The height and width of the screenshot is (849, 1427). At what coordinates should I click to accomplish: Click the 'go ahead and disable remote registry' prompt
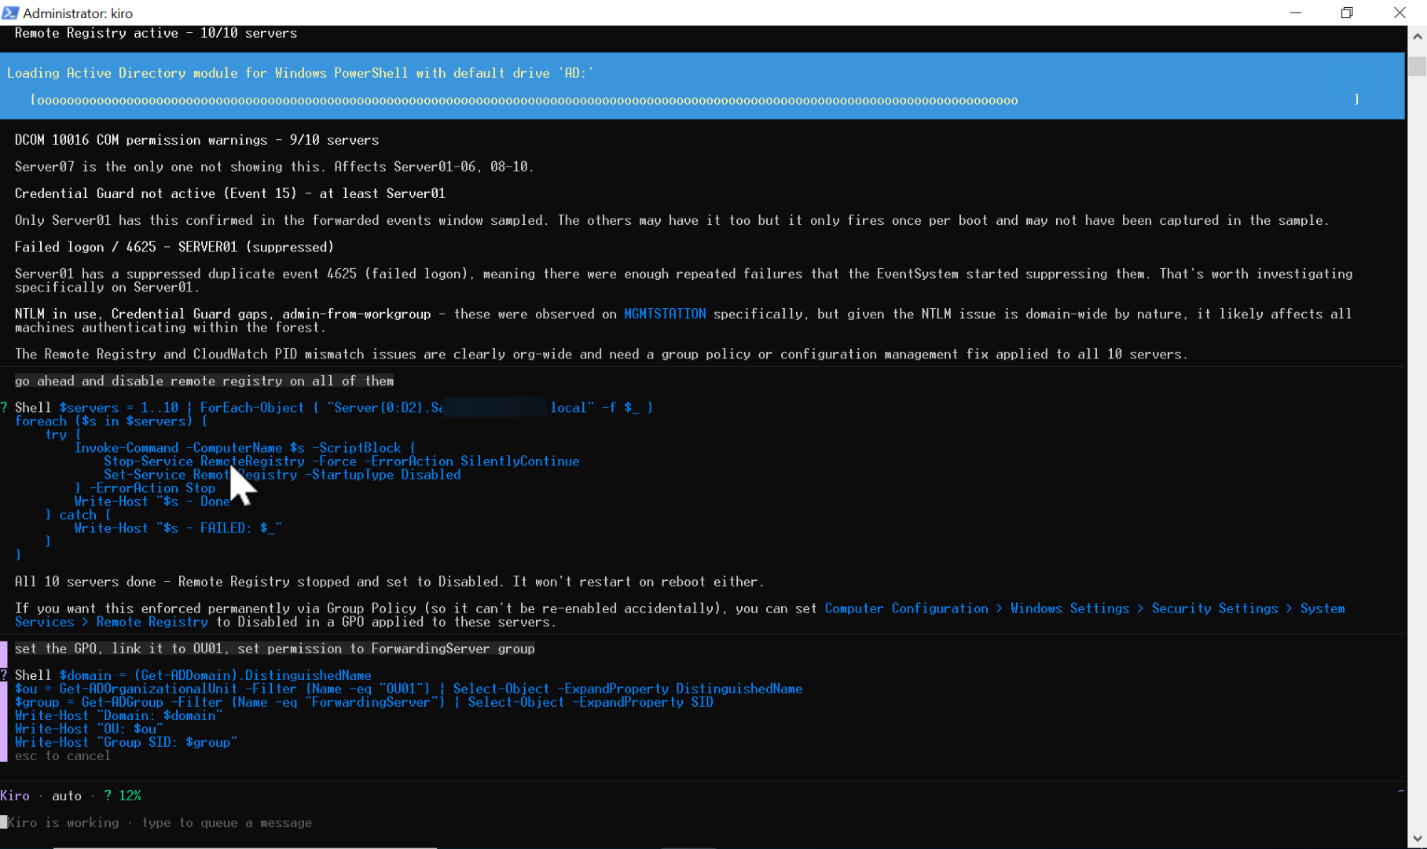(x=204, y=381)
